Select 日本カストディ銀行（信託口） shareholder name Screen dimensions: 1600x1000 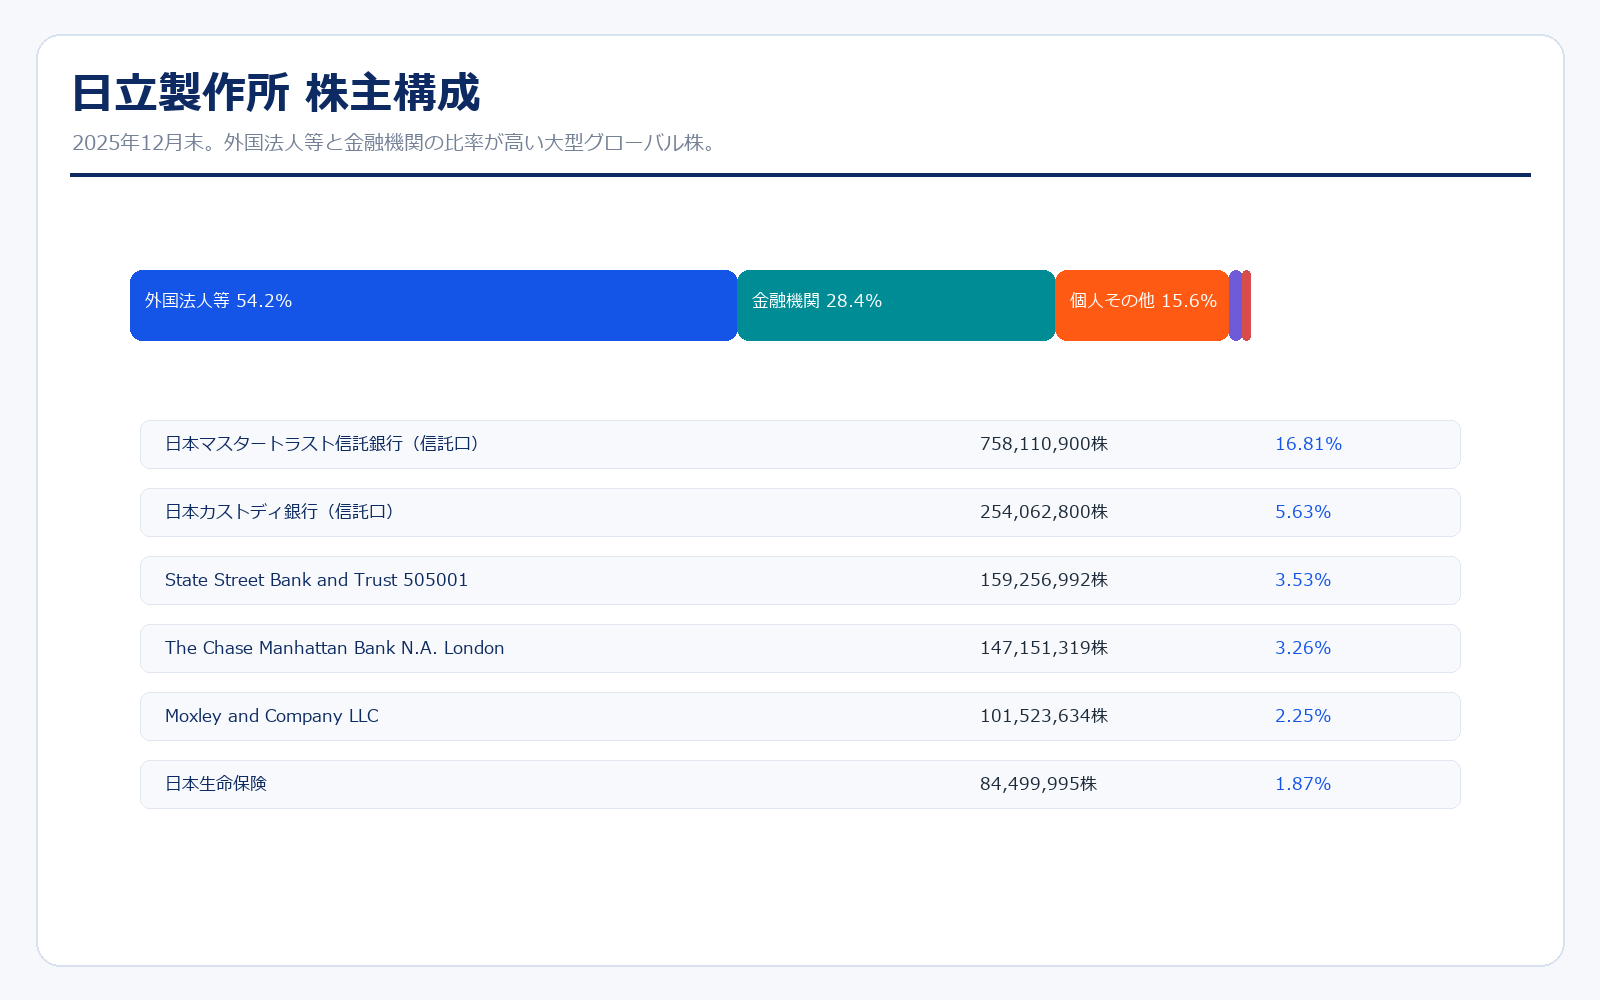(x=282, y=512)
